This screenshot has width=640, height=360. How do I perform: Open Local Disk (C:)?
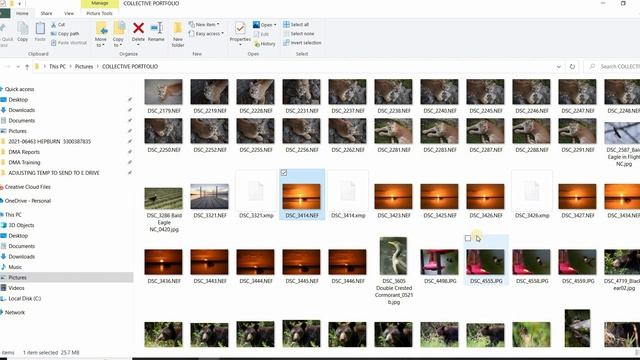tap(24, 299)
